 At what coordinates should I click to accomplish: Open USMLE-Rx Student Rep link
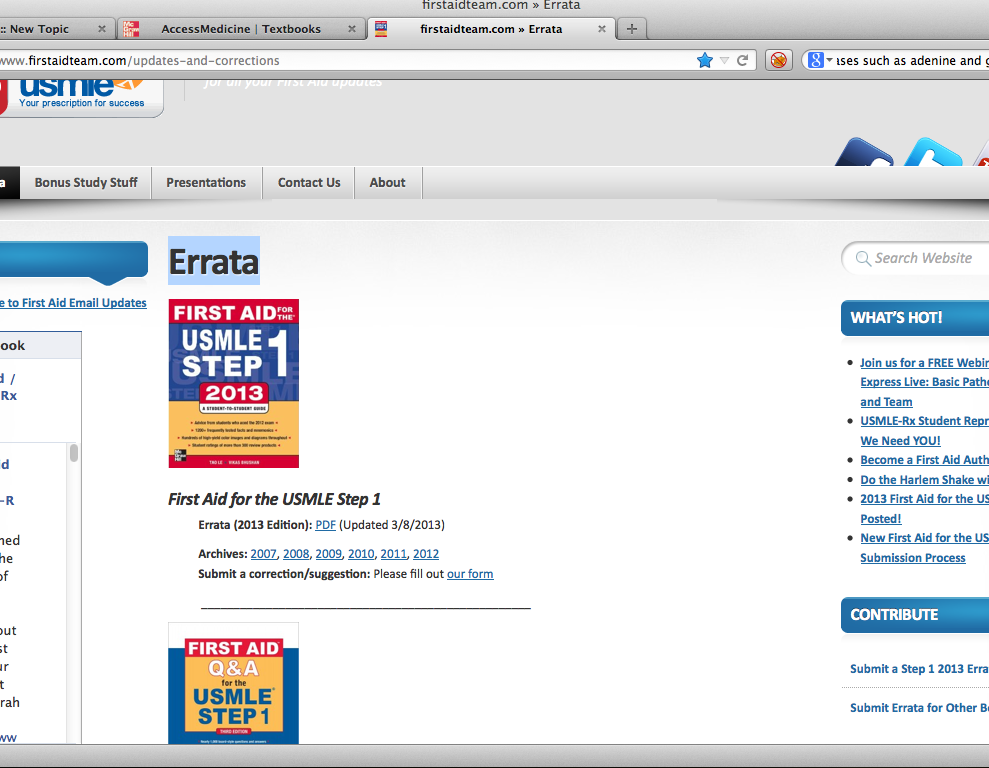[x=924, y=431]
